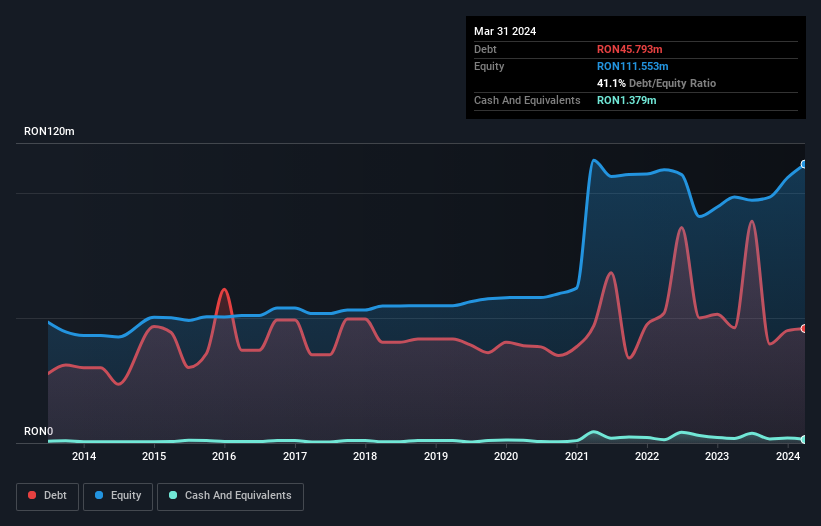Select the 2017 x-axis label
Image resolution: width=821 pixels, height=526 pixels.
295,456
